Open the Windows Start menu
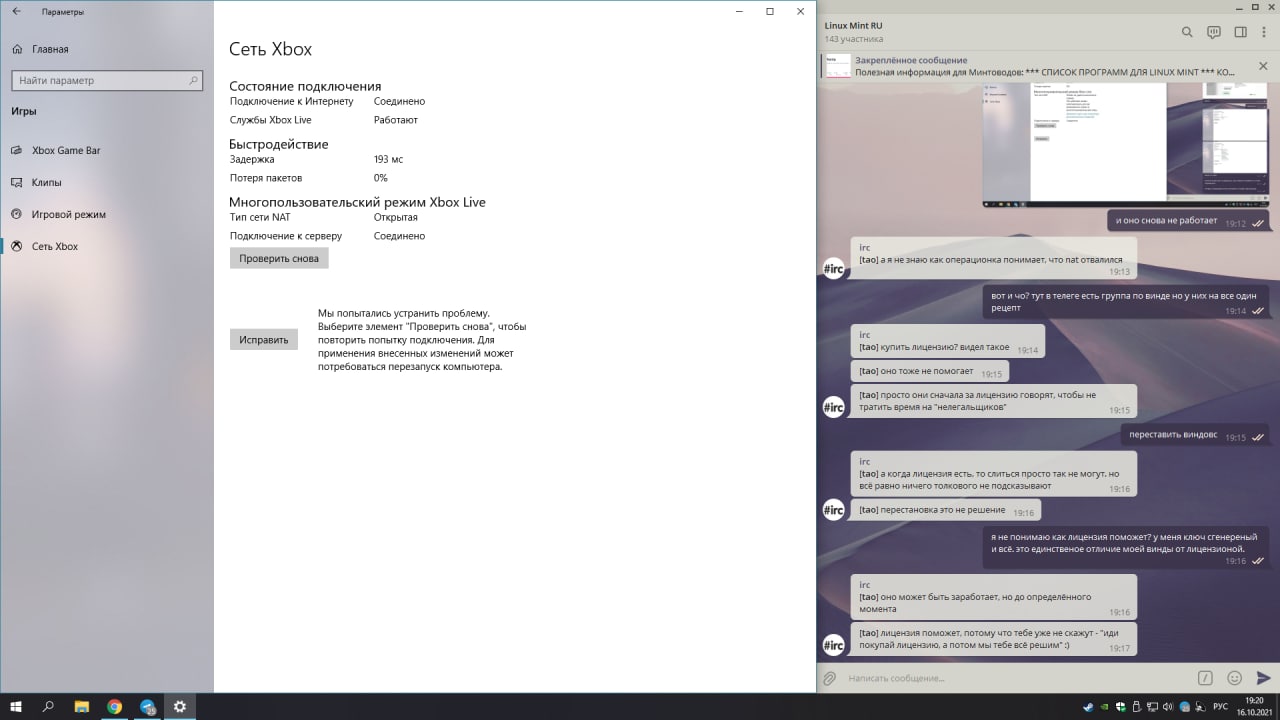The image size is (1280, 720). [x=16, y=706]
